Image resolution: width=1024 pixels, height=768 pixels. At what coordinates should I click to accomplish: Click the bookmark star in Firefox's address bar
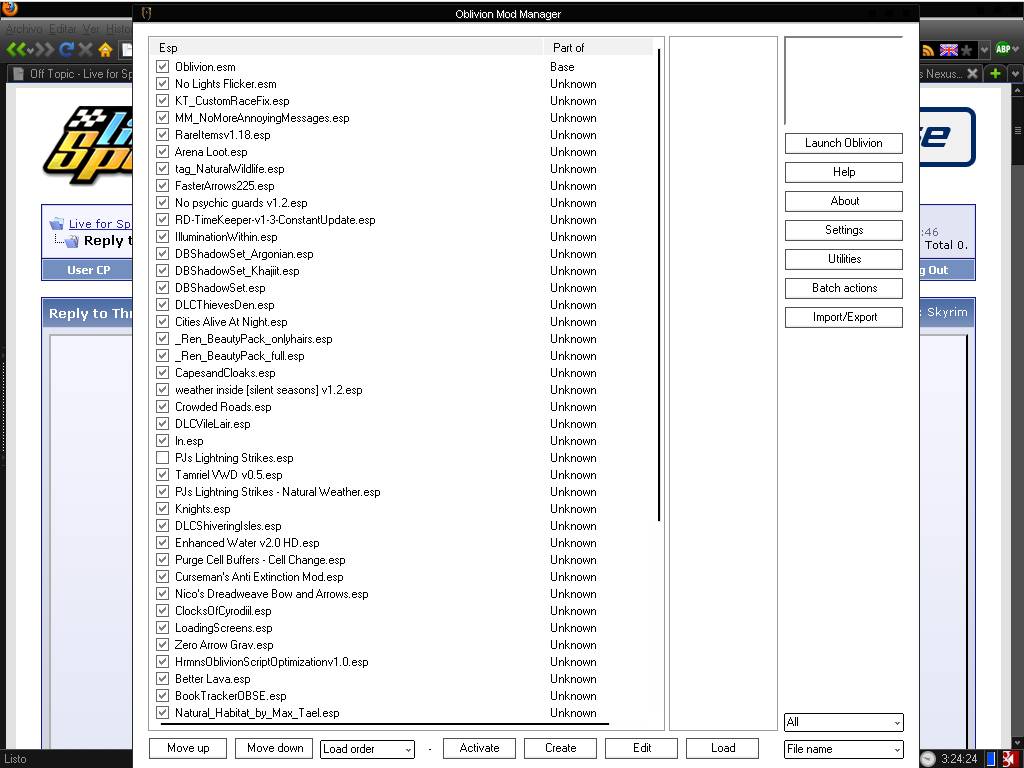(966, 50)
